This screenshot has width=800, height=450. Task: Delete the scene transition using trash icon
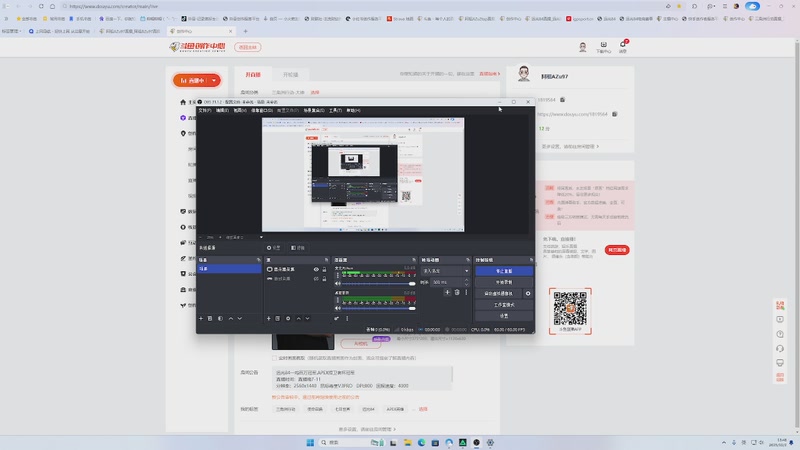pyautogui.click(x=457, y=292)
